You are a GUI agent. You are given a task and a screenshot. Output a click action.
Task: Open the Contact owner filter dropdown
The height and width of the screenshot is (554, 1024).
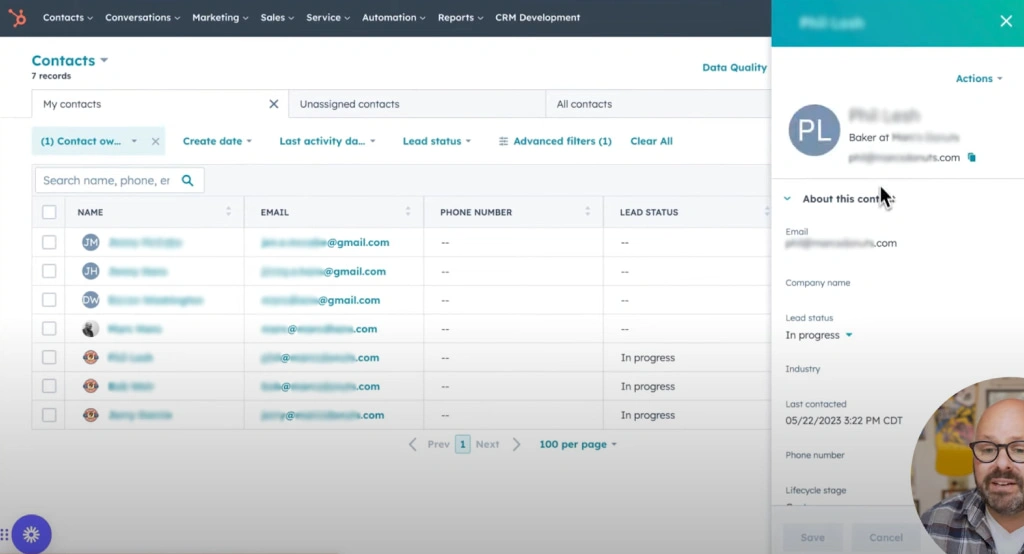tap(88, 141)
